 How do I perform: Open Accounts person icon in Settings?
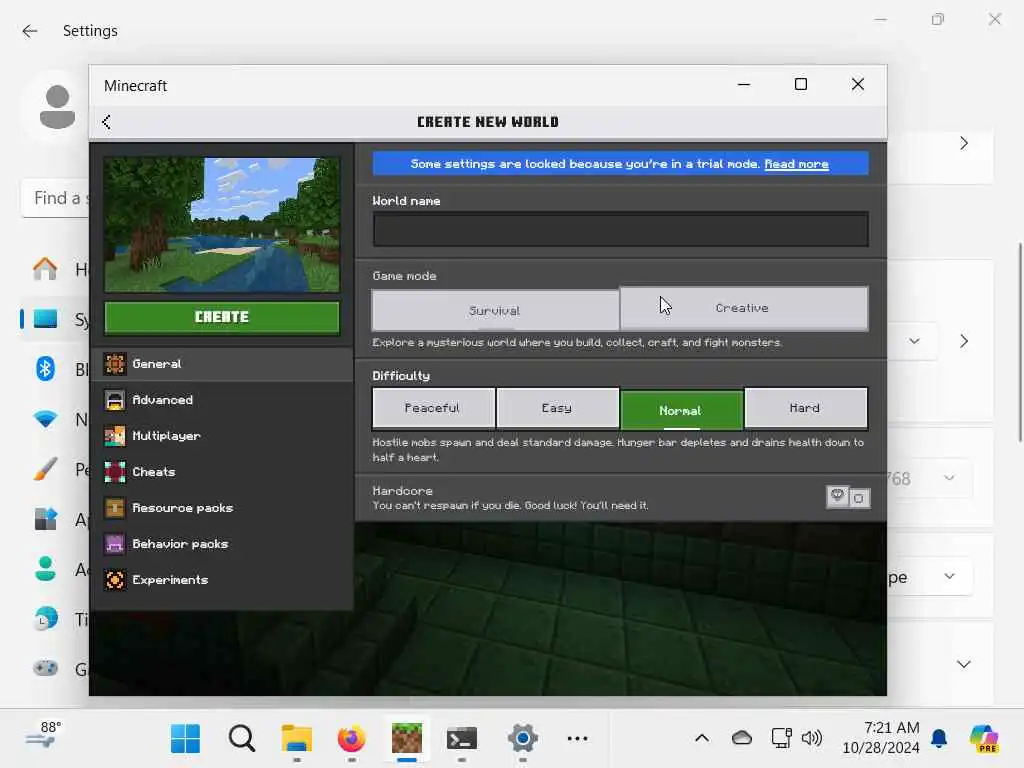pos(45,569)
